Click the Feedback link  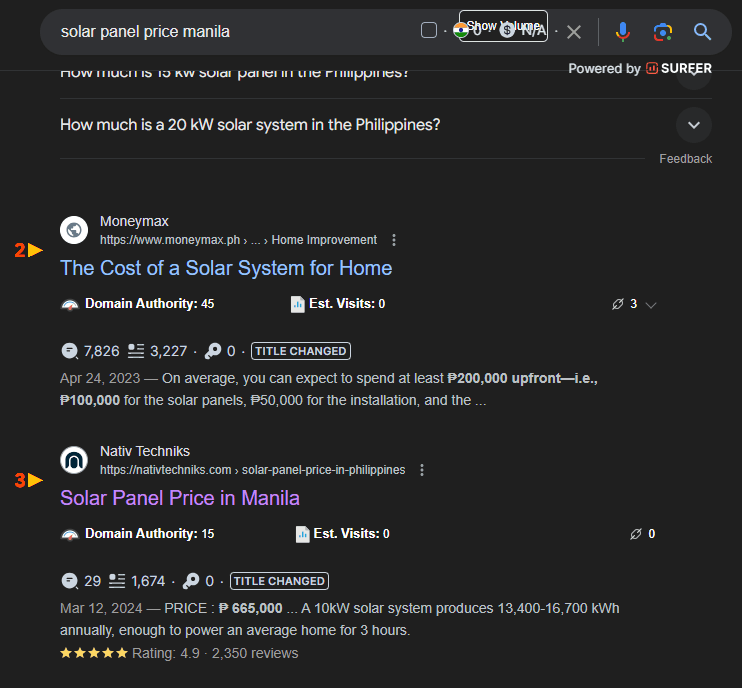(685, 159)
